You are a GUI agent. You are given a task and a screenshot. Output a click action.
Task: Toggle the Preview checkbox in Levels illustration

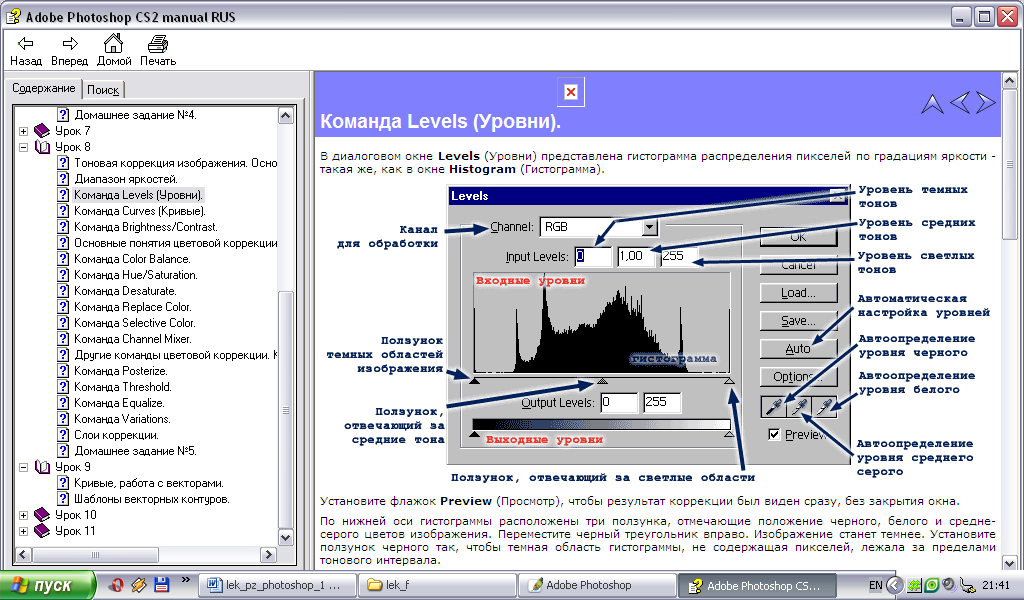click(774, 434)
